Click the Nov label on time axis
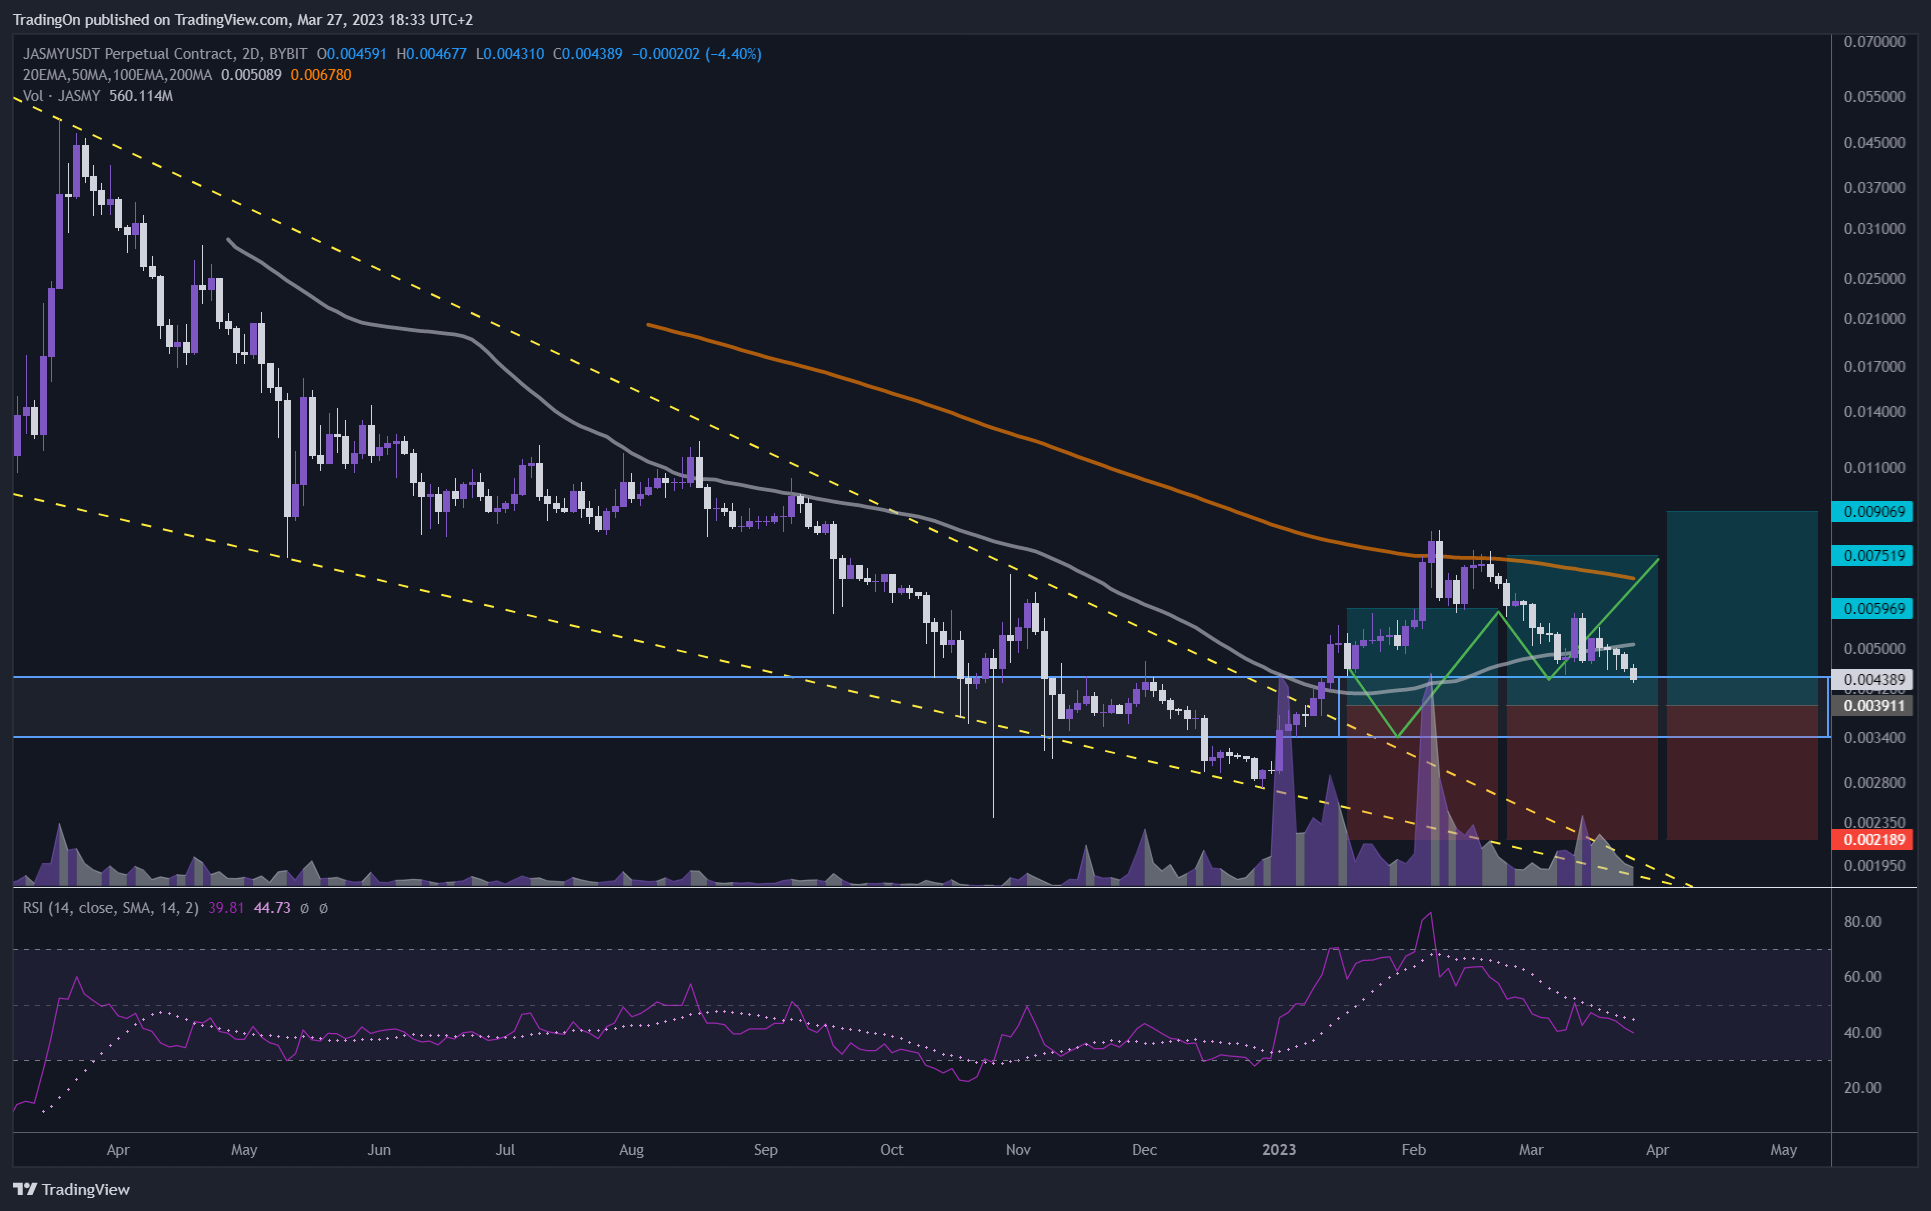Image resolution: width=1931 pixels, height=1211 pixels. pyautogui.click(x=1018, y=1150)
